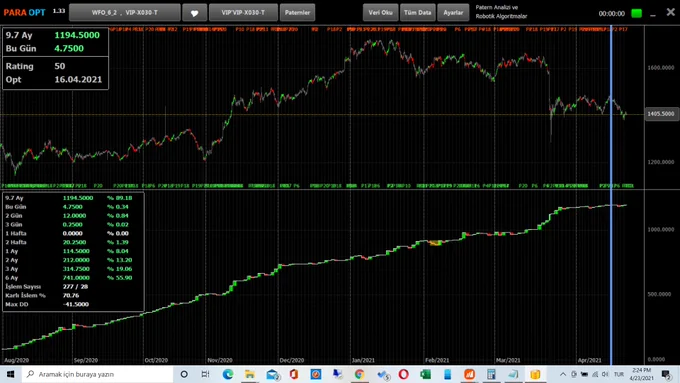Screen dimensions: 680x383
Task: Show hidden system tray icons
Action: pos(563,374)
